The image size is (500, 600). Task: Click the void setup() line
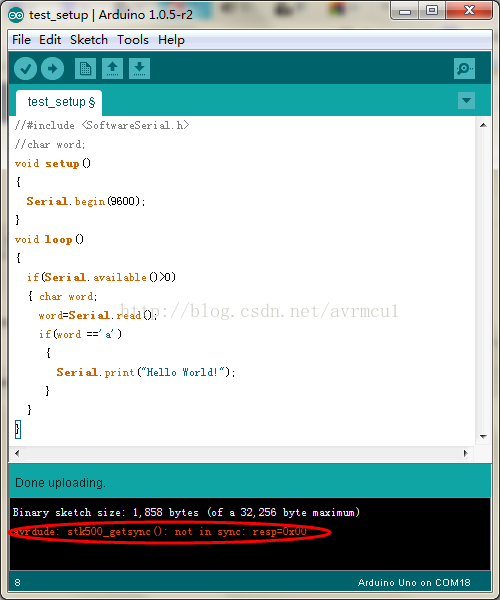53,164
